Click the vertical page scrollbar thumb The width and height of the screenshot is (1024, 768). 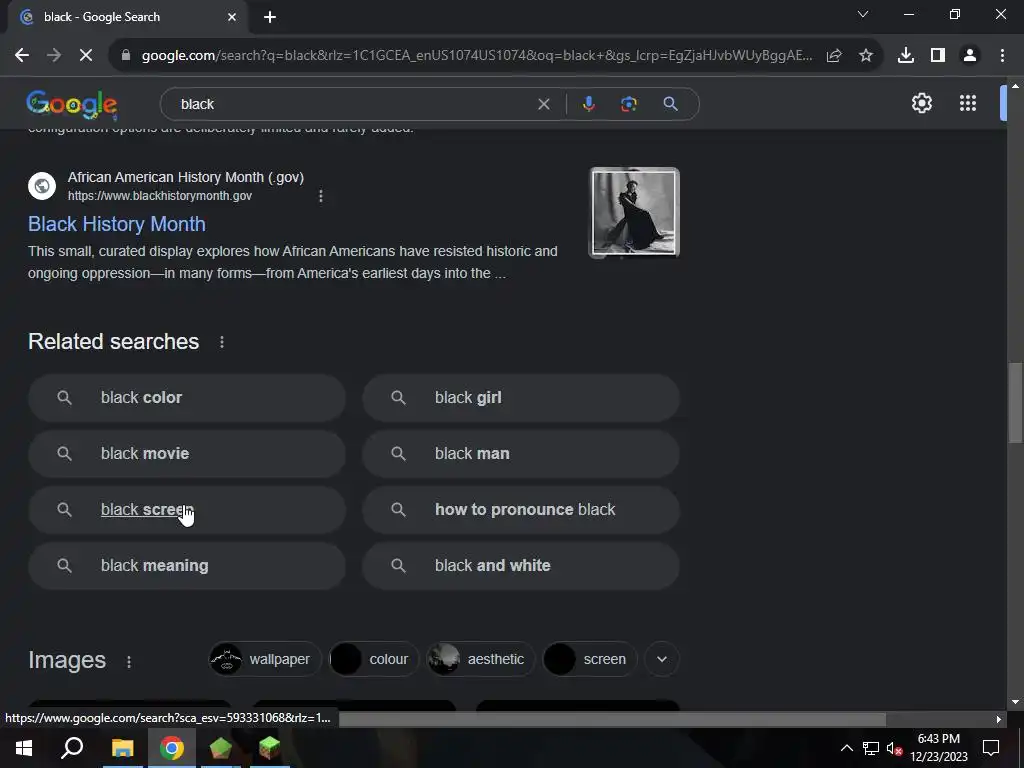pyautogui.click(x=1015, y=402)
